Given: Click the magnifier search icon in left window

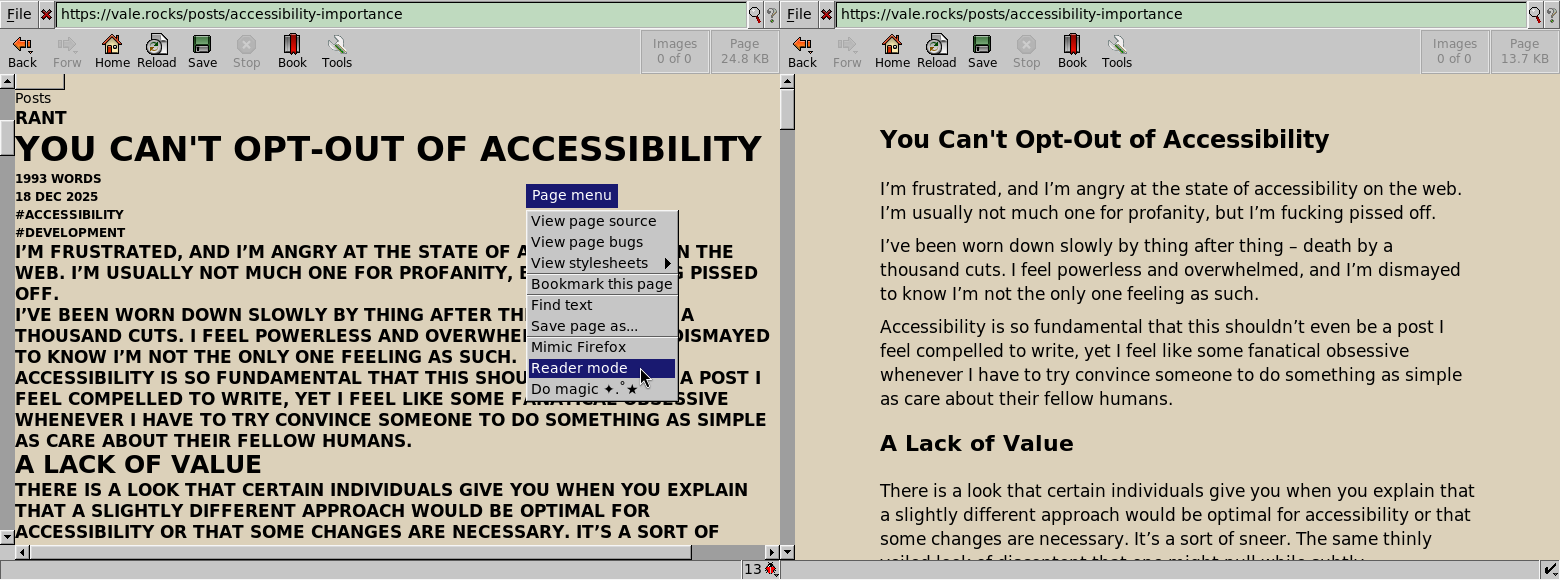Looking at the screenshot, I should pyautogui.click(x=755, y=14).
